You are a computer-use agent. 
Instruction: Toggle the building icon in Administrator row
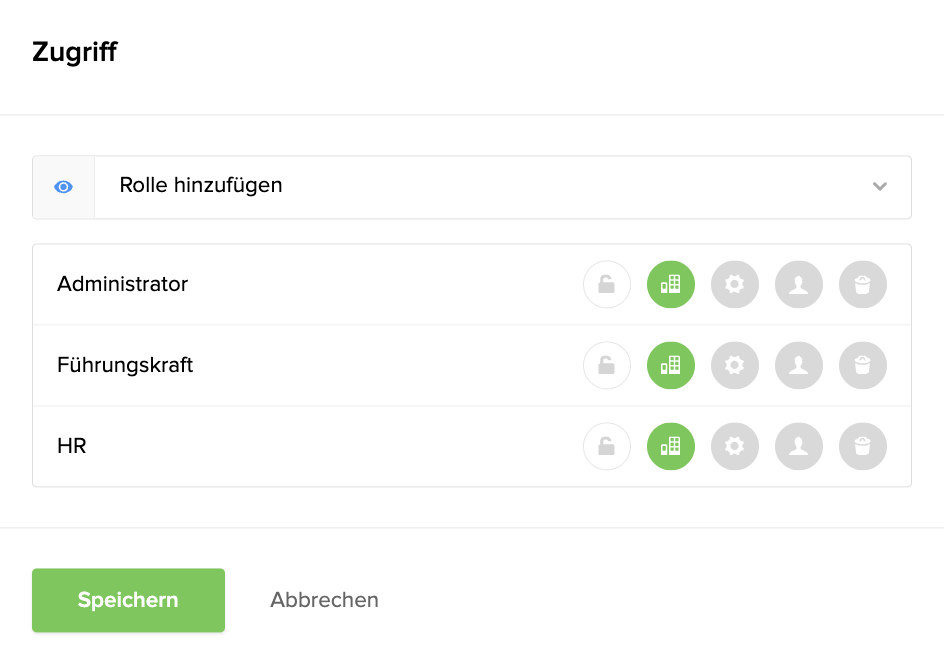coord(671,284)
